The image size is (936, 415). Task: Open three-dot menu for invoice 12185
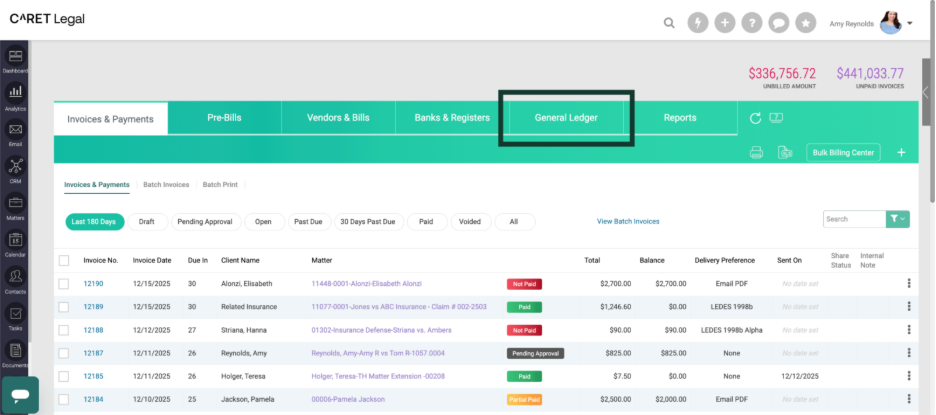[909, 376]
